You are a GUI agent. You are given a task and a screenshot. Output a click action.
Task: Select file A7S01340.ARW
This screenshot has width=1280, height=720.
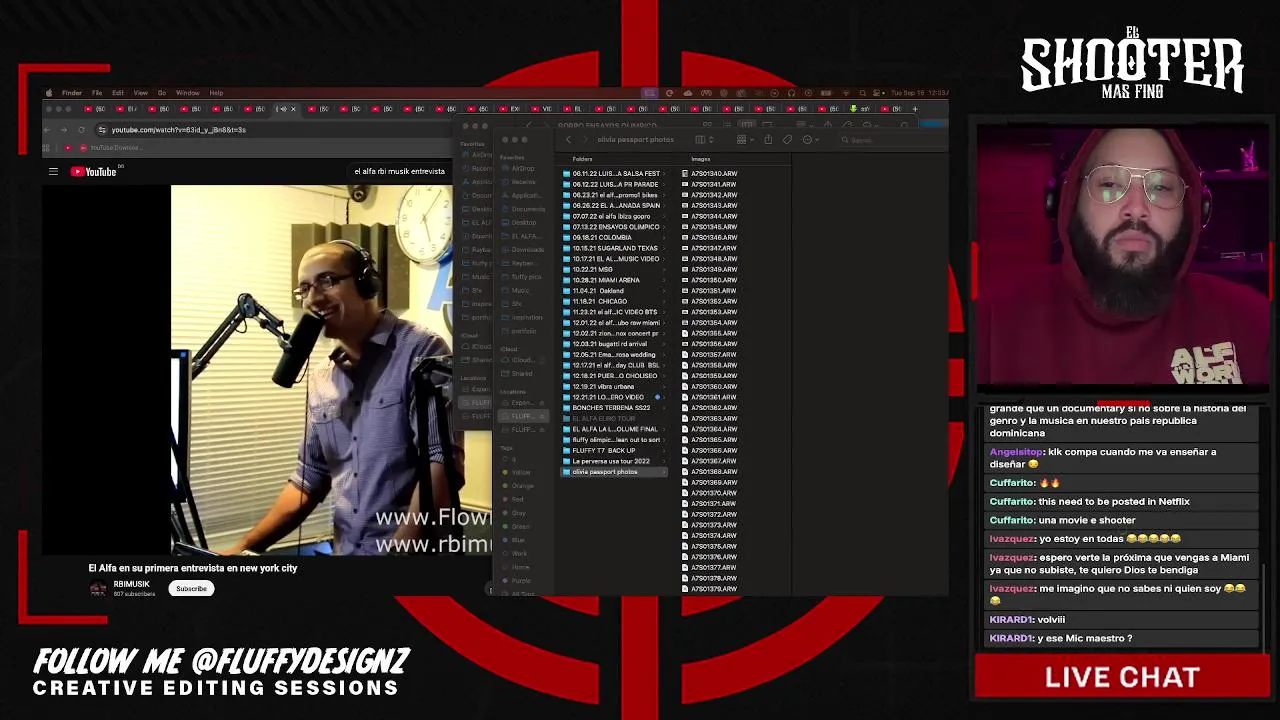pos(713,173)
